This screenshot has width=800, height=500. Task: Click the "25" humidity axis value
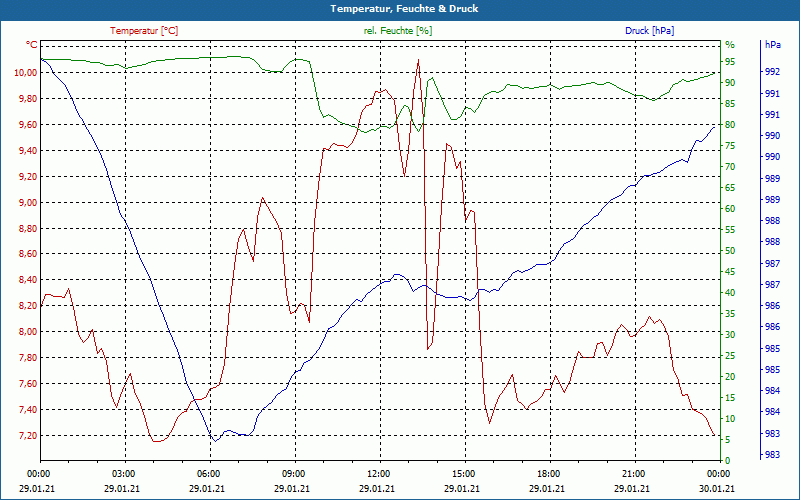tap(730, 356)
